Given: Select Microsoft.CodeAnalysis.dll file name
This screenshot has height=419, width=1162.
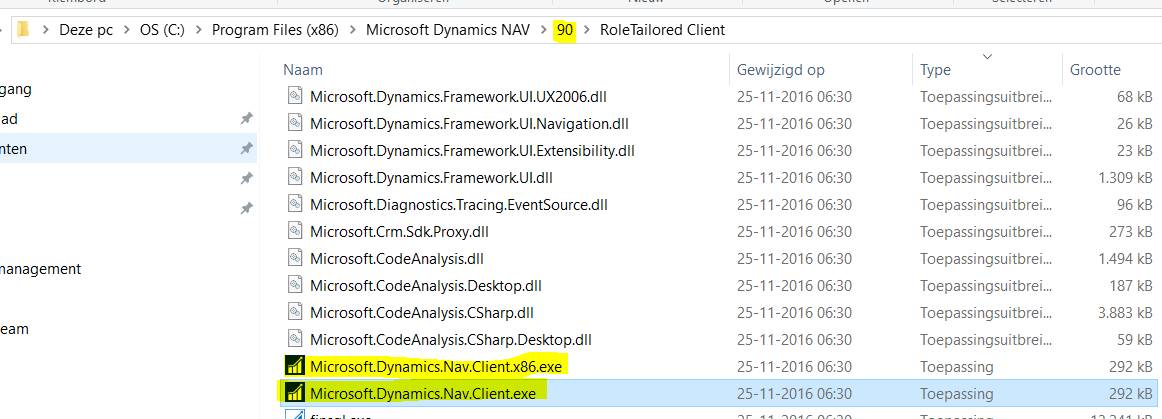Looking at the screenshot, I should pyautogui.click(x=397, y=259).
